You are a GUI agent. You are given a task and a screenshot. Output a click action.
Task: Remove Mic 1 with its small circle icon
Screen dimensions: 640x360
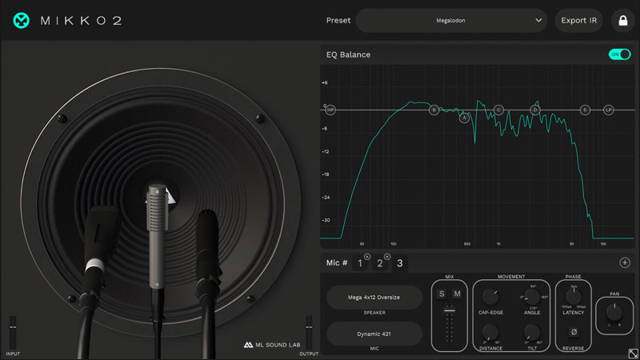(367, 257)
